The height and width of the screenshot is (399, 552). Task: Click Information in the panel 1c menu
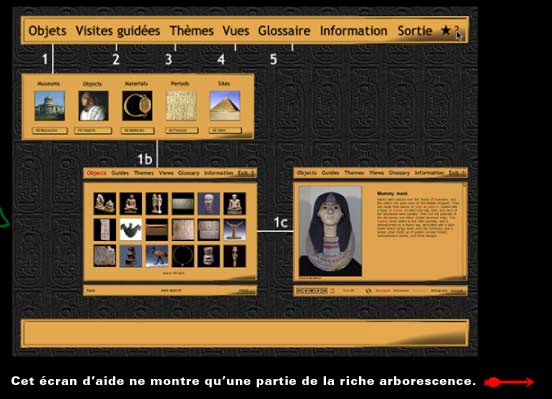click(429, 173)
